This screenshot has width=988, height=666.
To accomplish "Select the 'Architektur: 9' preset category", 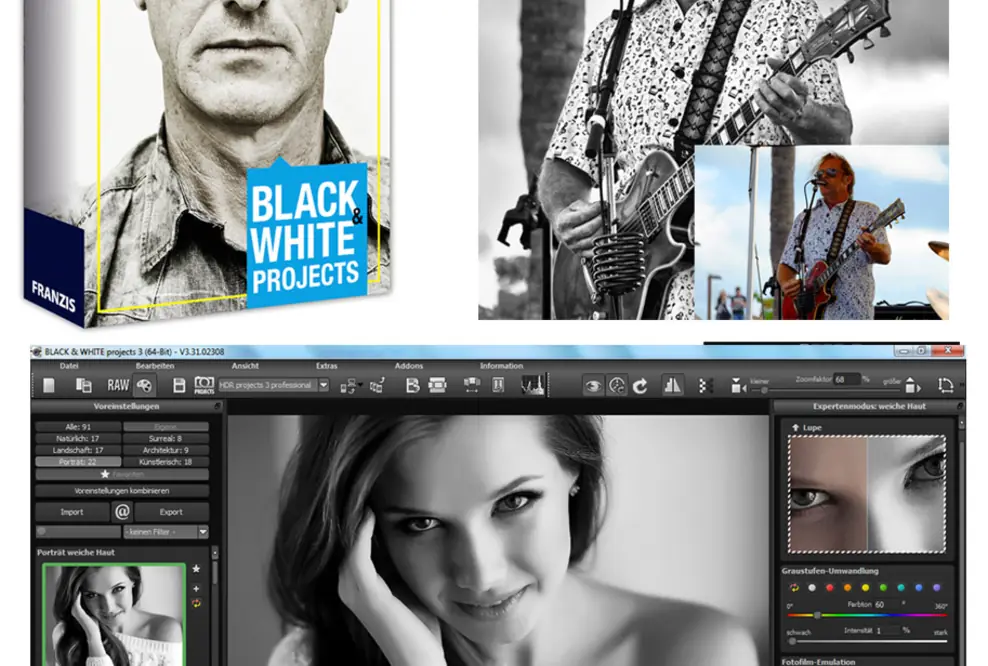I will point(166,451).
